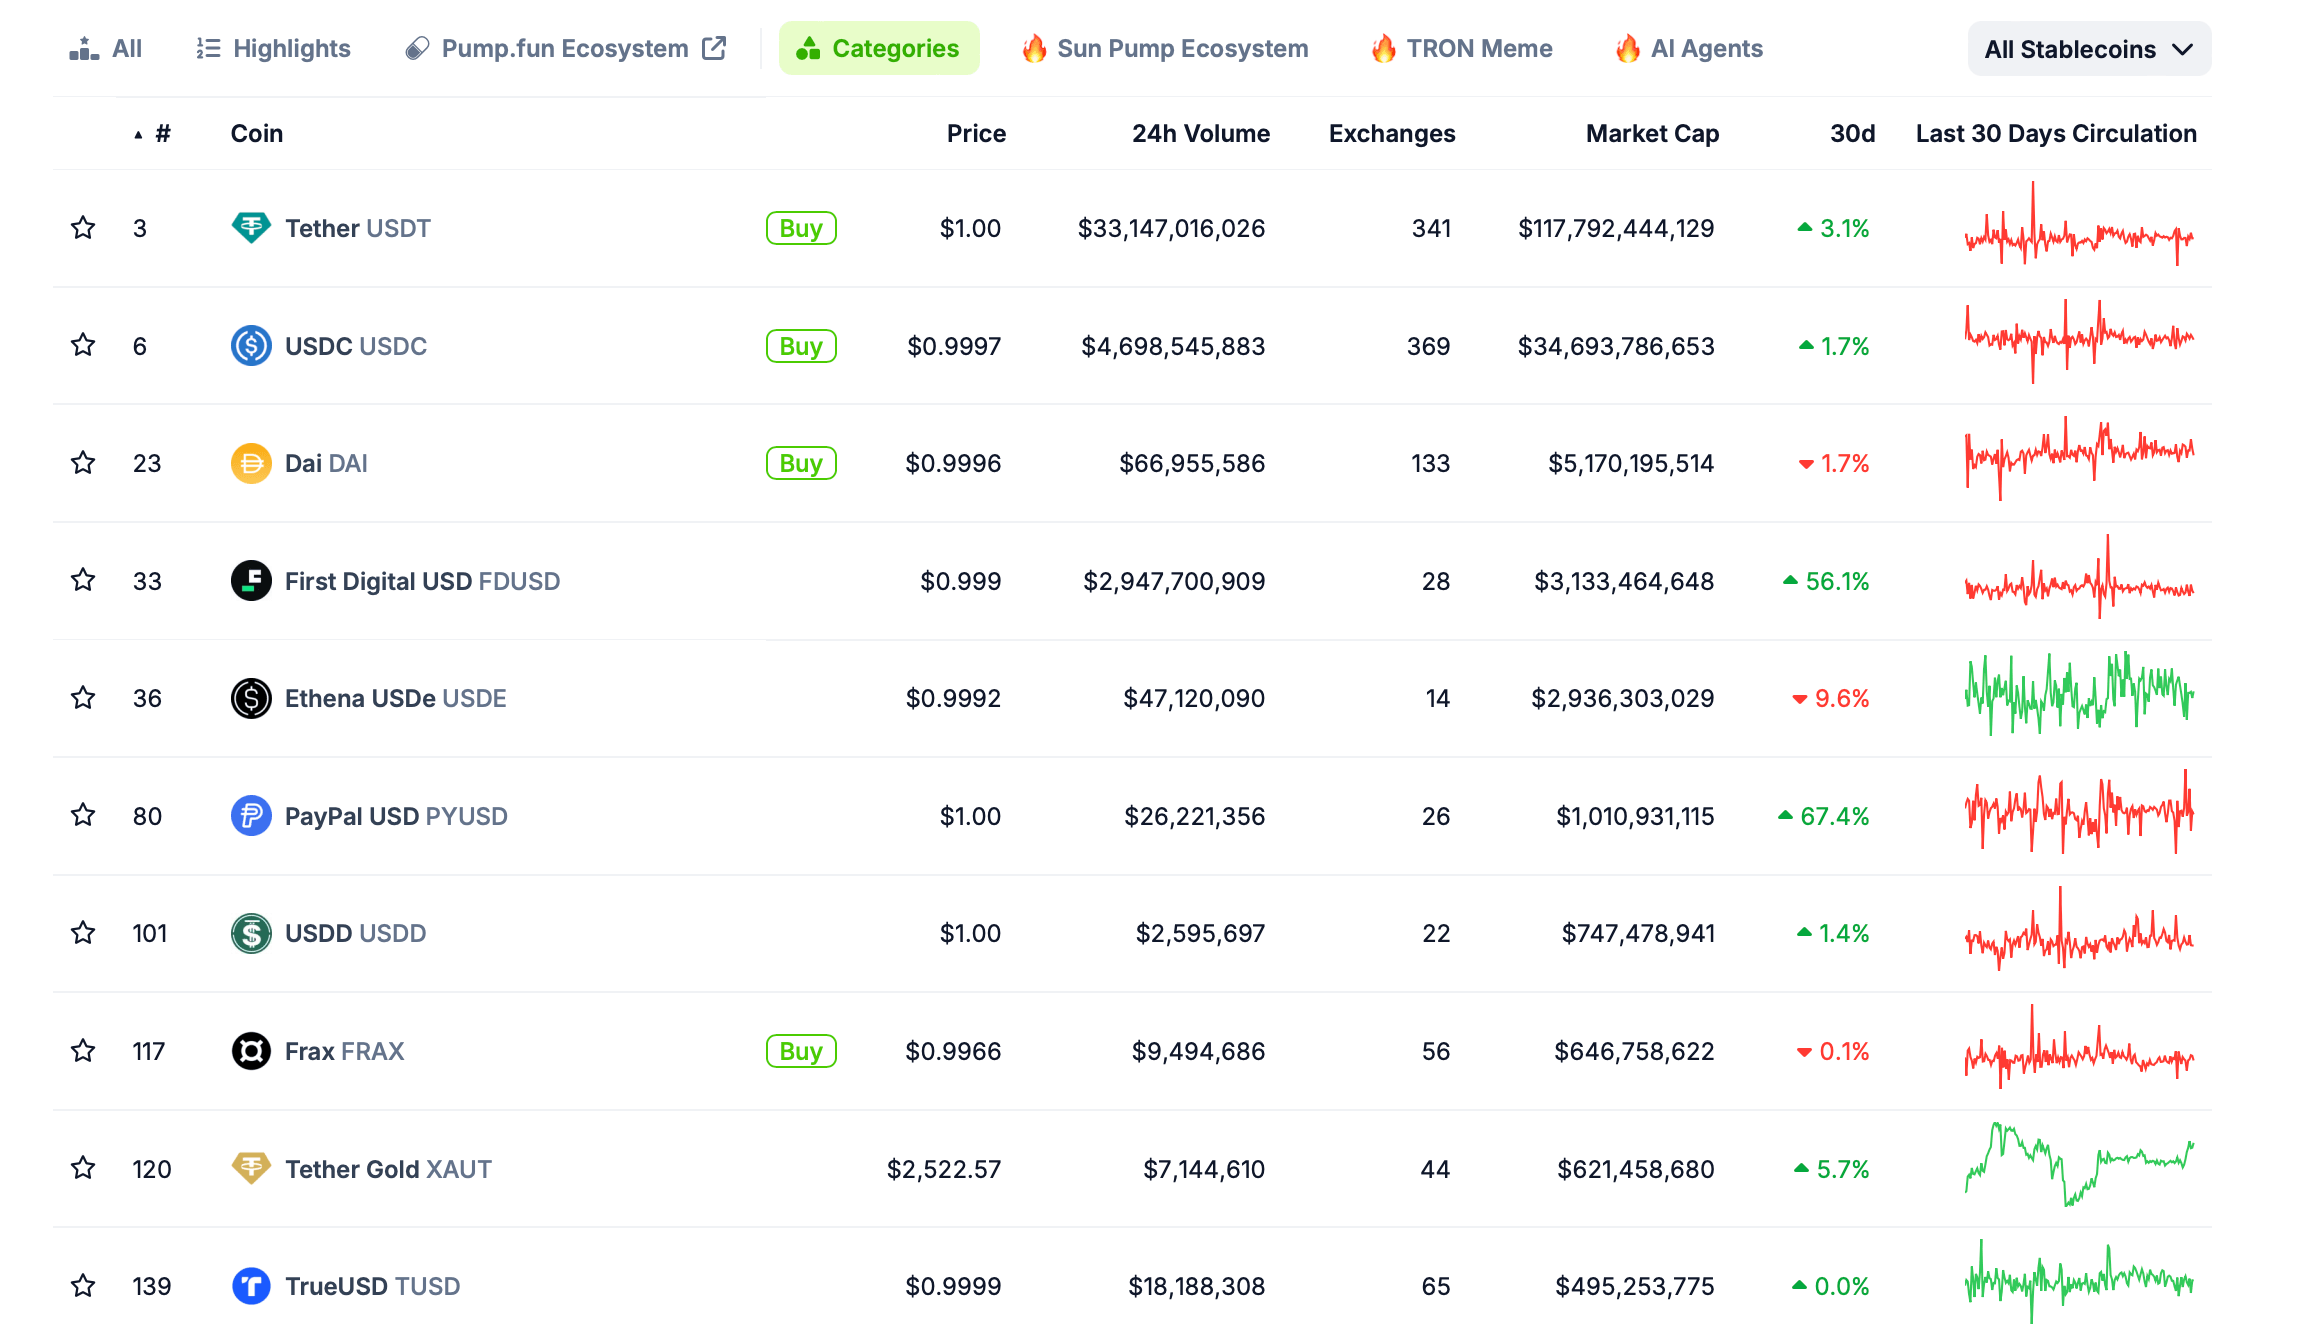Sort by Coin column header

click(x=257, y=134)
